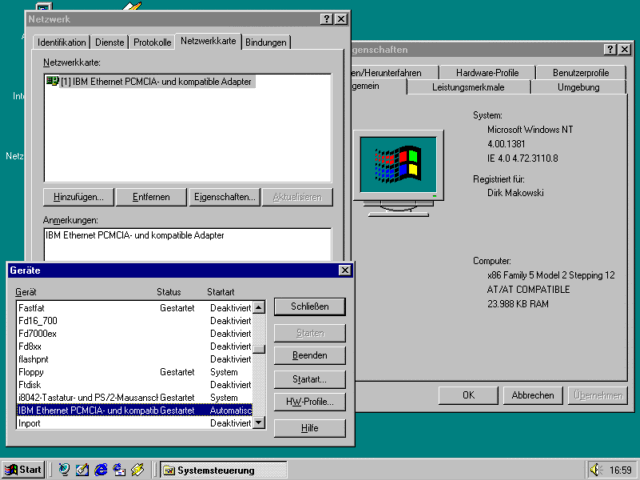Click the HW-Profile... button
Viewport: 640px width, 480px height.
click(x=310, y=402)
